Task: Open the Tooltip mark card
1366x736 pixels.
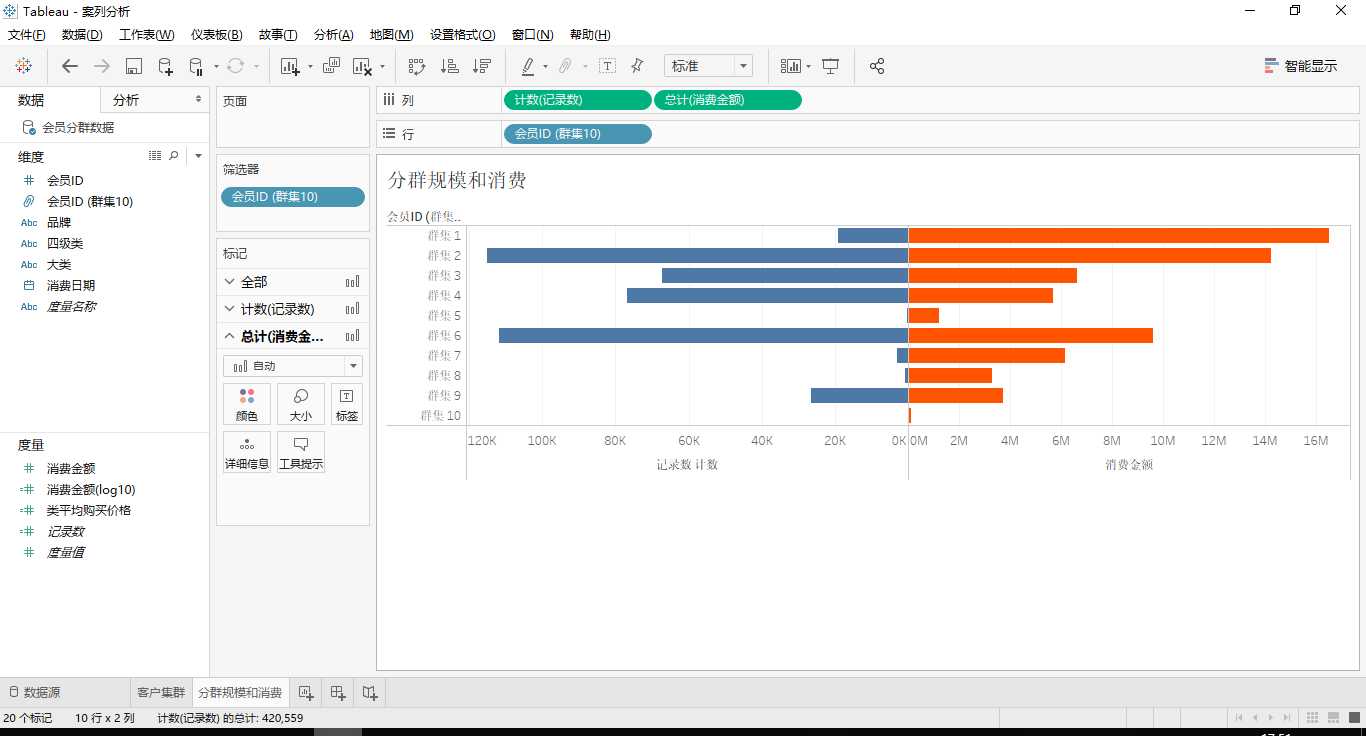Action: tap(301, 453)
